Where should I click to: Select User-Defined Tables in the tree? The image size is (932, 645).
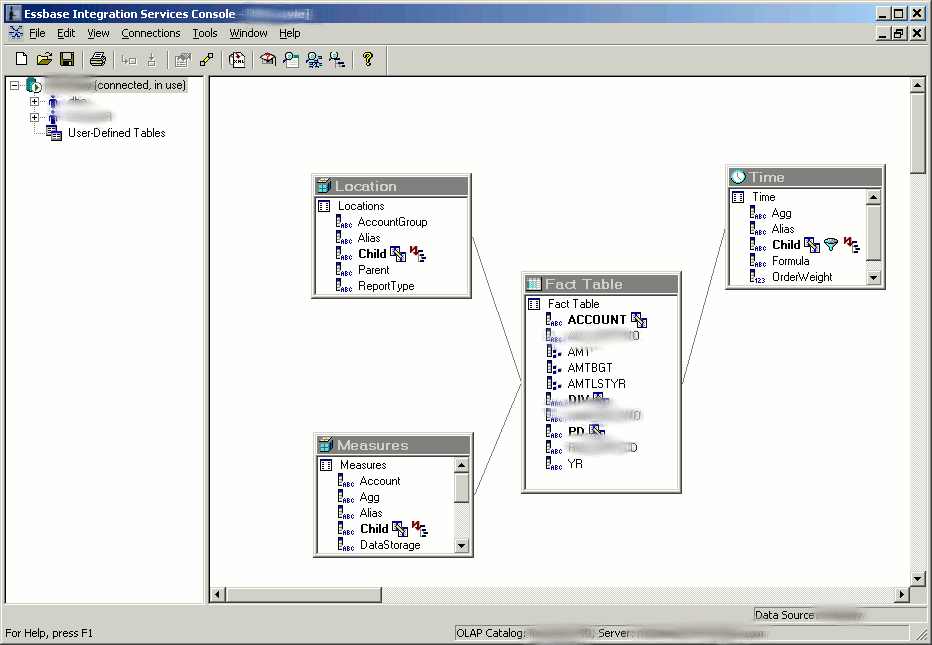116,133
